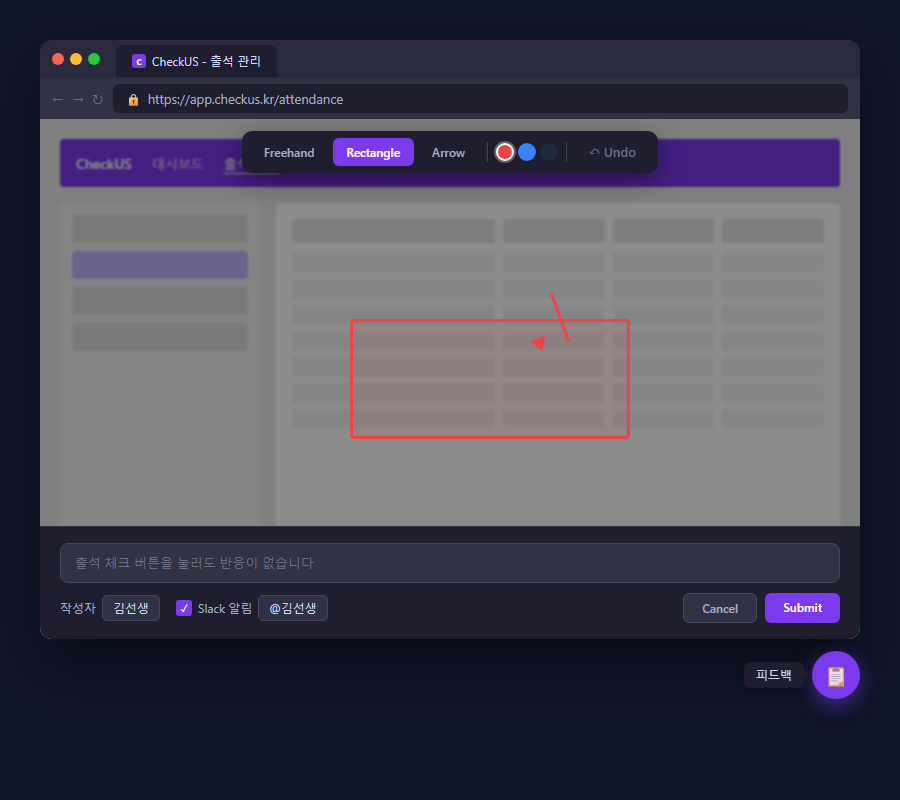Reload the attendance page
Screen dimensions: 900x800
(x=96, y=99)
